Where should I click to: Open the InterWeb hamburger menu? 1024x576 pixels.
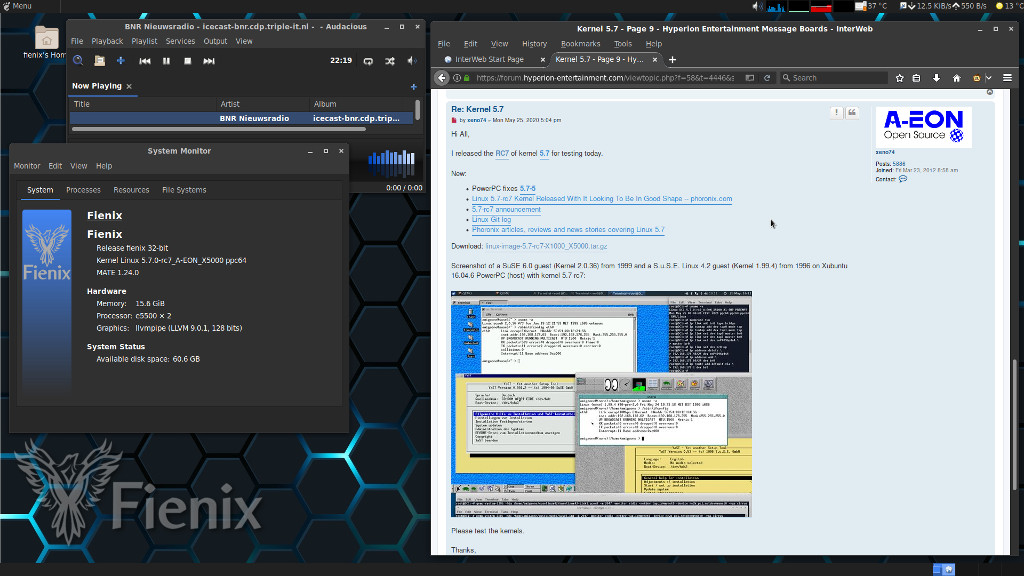point(1008,78)
